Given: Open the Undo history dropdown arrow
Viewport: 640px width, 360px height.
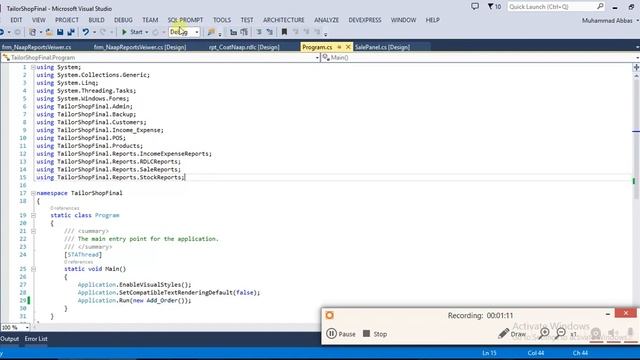Looking at the screenshot, I should pos(94,32).
